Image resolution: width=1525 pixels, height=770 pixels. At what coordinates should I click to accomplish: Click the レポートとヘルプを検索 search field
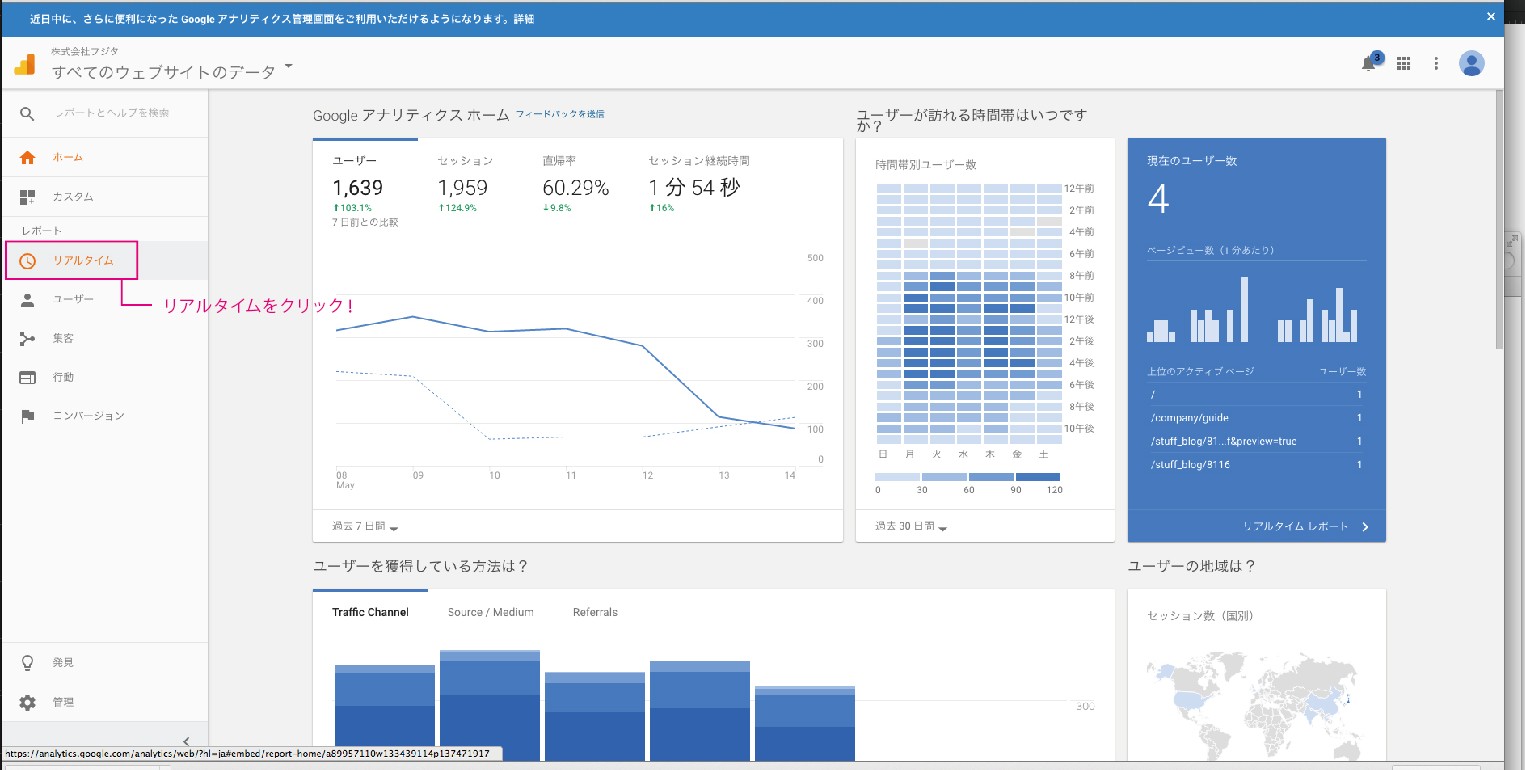[112, 113]
